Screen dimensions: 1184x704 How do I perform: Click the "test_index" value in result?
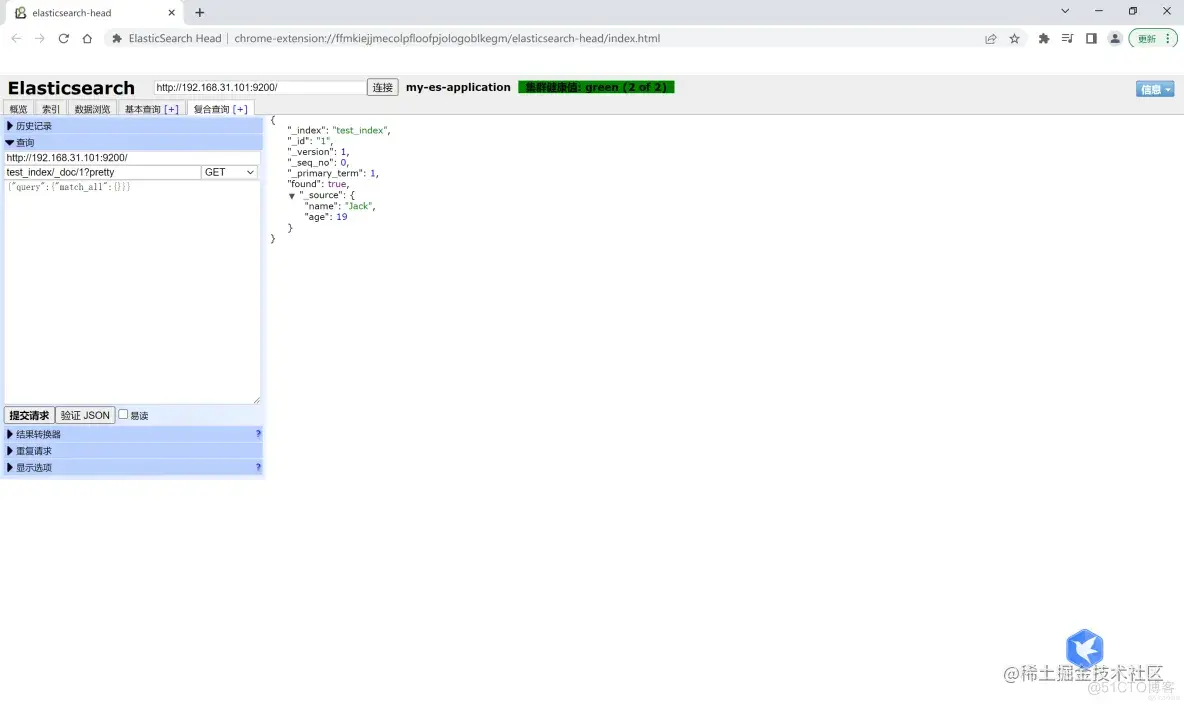[x=359, y=131]
